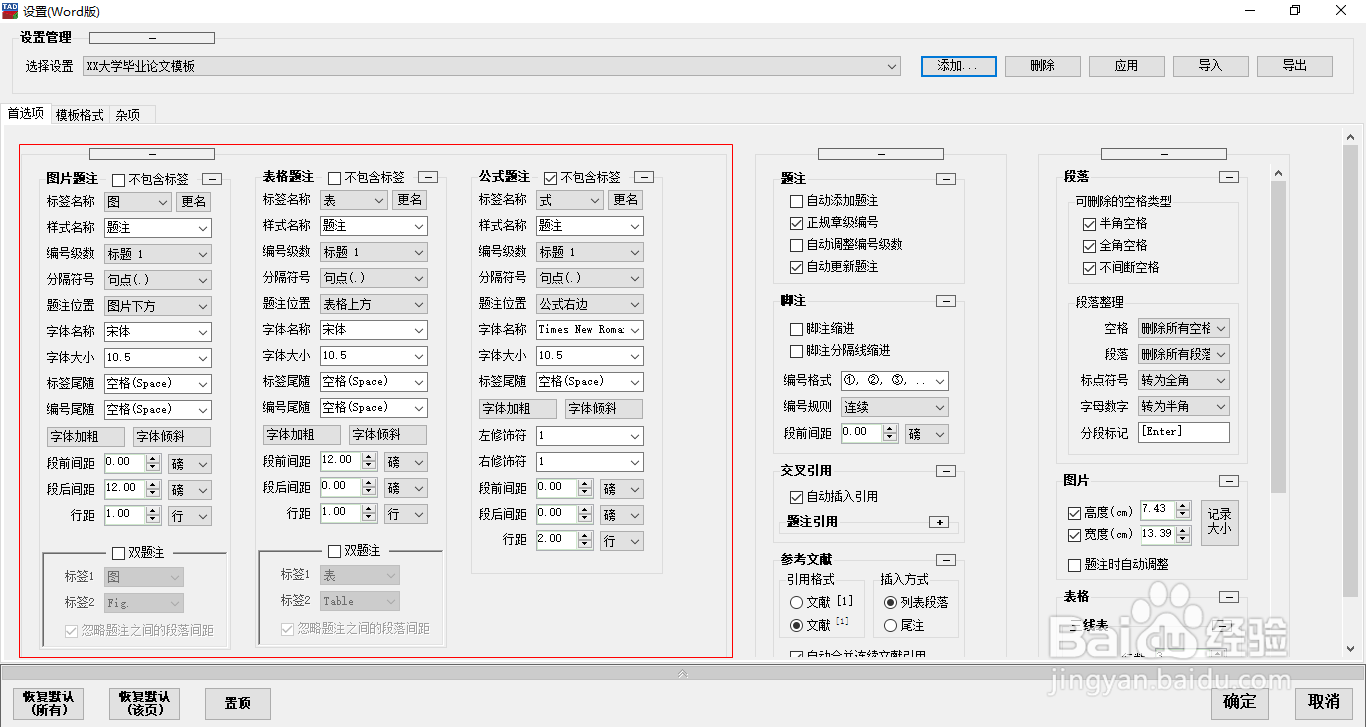
Task: Collapse the 交叉引用 group
Action: 946,471
